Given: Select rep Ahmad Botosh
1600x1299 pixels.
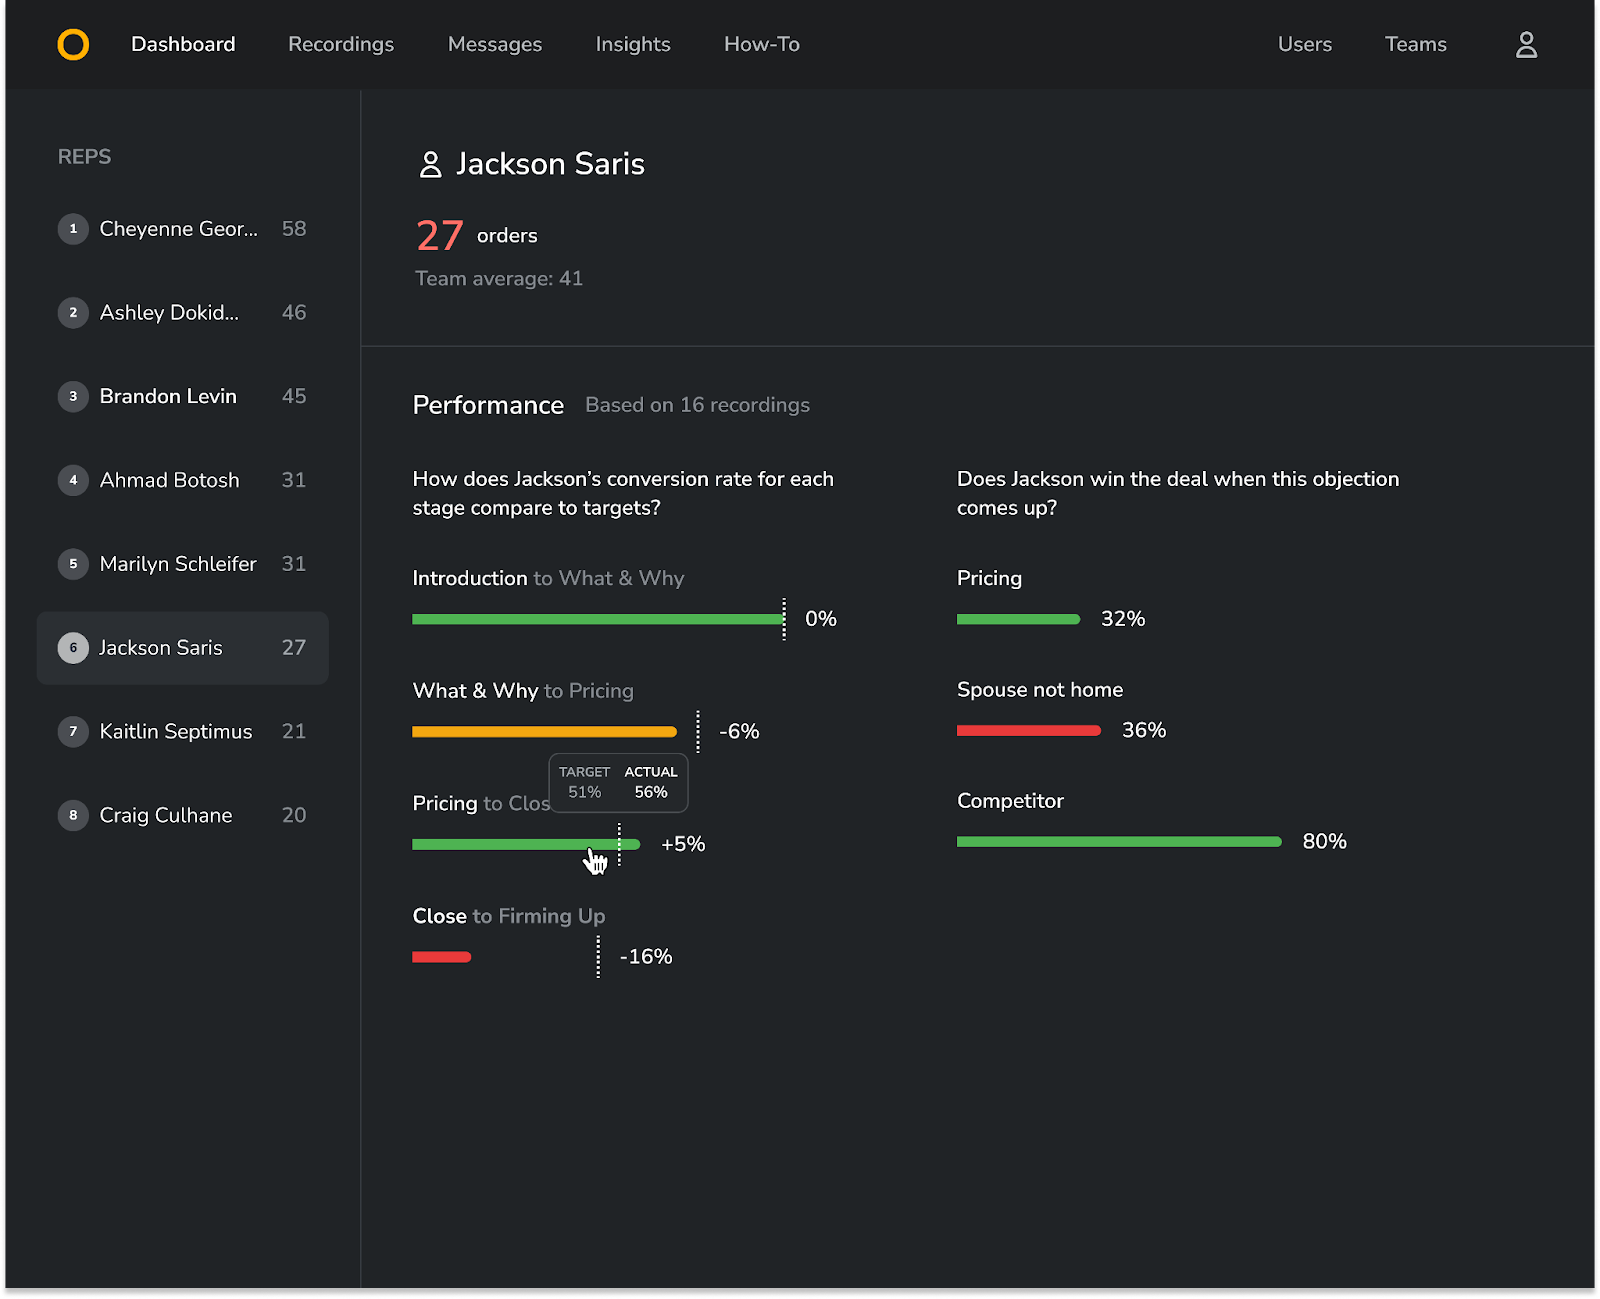Looking at the screenshot, I should pos(182,481).
